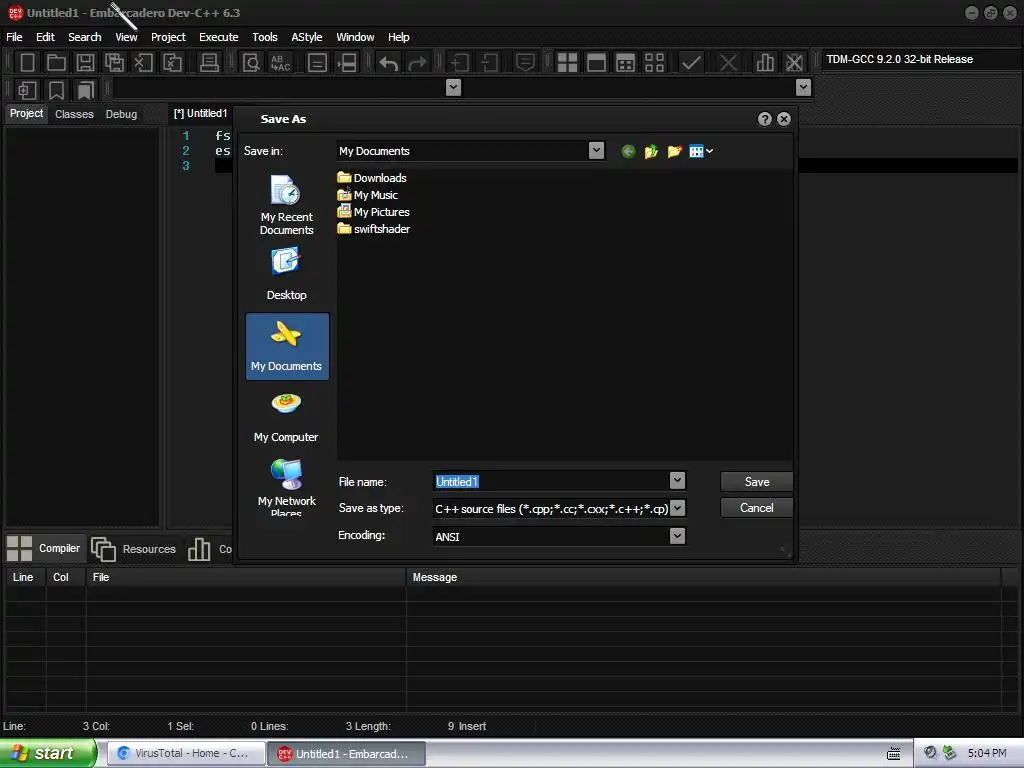The height and width of the screenshot is (768, 1024).
Task: Click the Insert snippet toolbar icon
Action: [27, 90]
